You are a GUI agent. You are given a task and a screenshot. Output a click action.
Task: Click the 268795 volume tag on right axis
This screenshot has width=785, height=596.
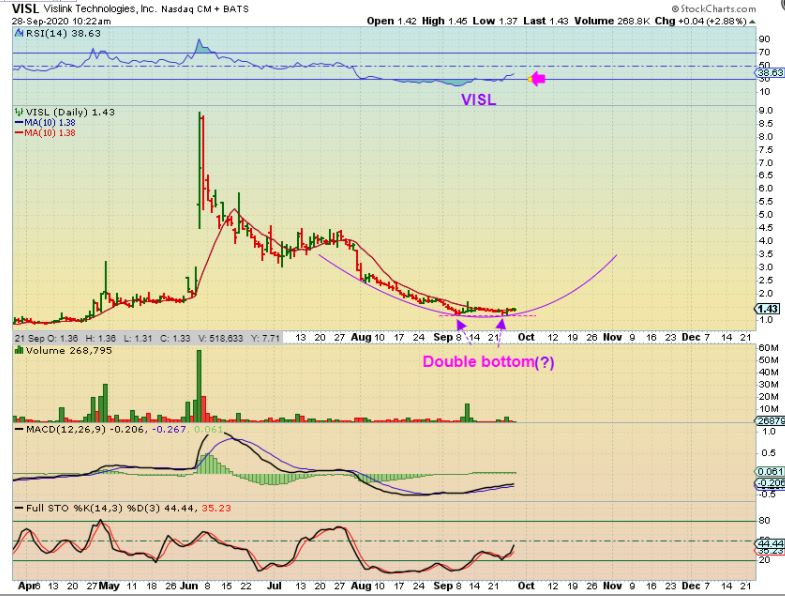pyautogui.click(x=771, y=421)
